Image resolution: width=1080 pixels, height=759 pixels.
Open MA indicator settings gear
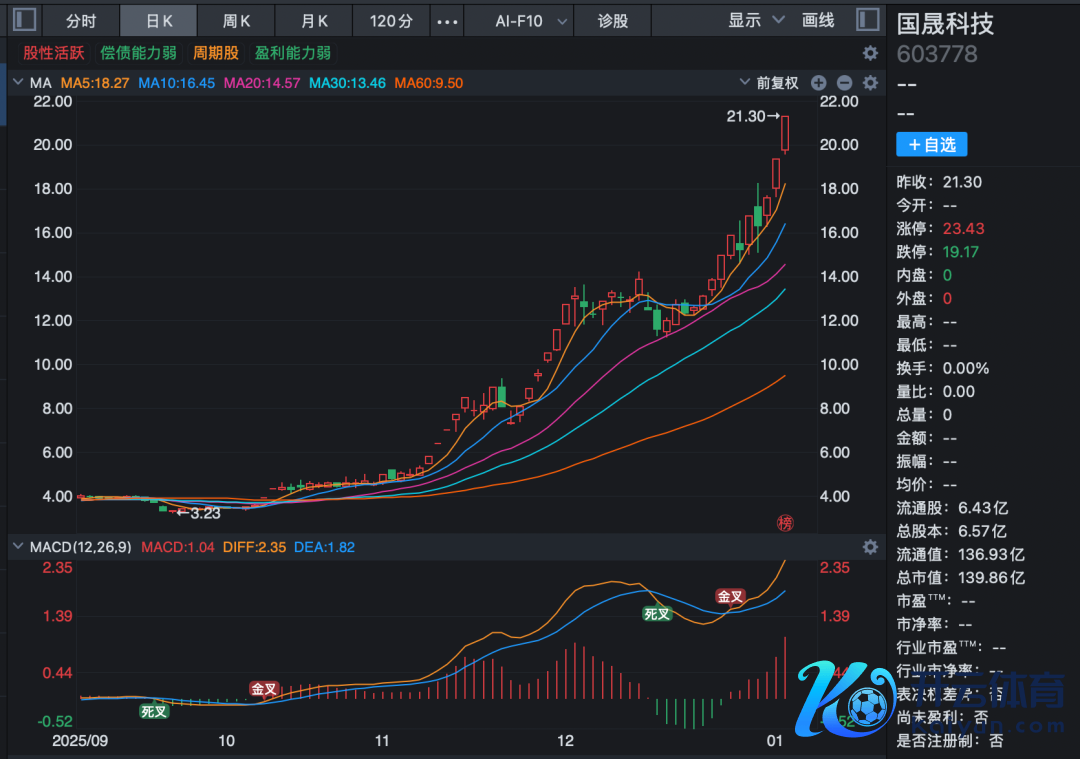870,83
